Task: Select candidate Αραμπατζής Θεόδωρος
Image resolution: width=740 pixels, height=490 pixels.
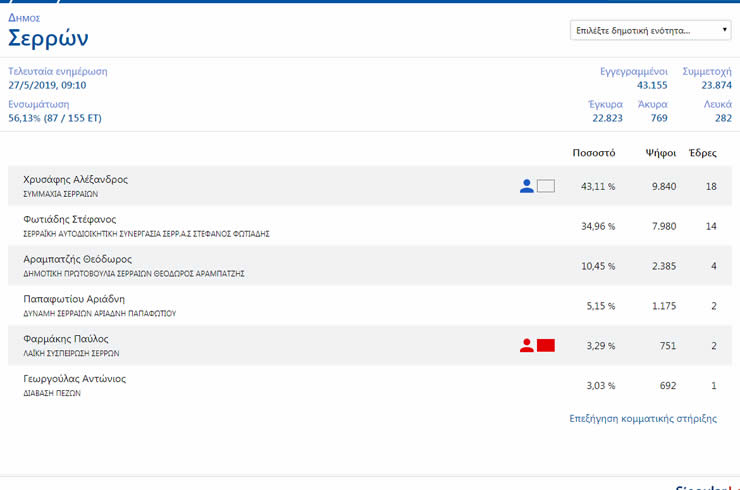Action: (77, 259)
